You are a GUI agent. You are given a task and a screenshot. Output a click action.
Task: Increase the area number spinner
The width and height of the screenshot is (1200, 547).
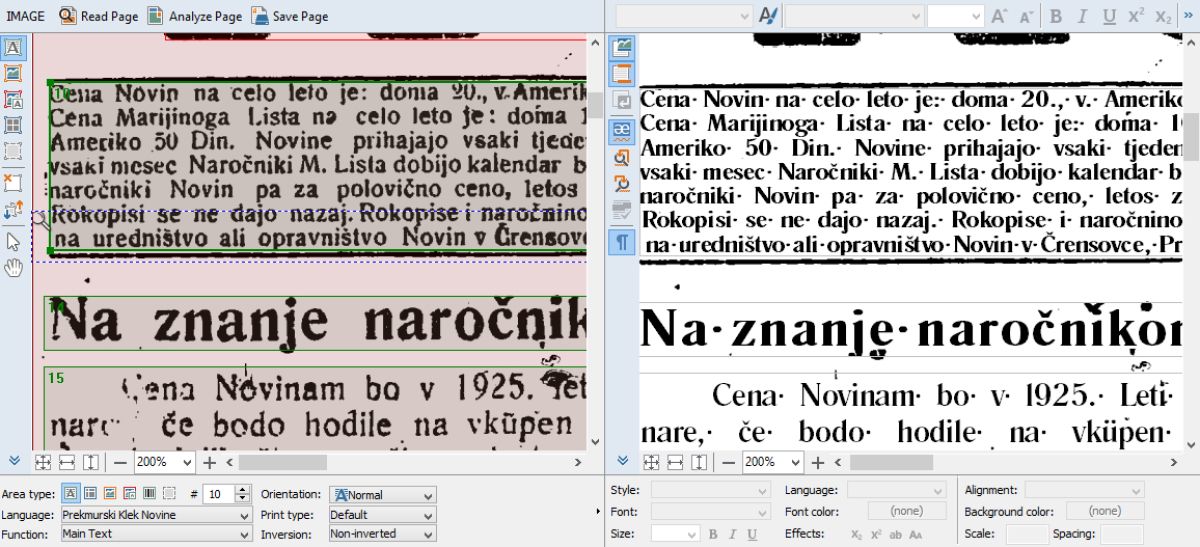(242, 490)
